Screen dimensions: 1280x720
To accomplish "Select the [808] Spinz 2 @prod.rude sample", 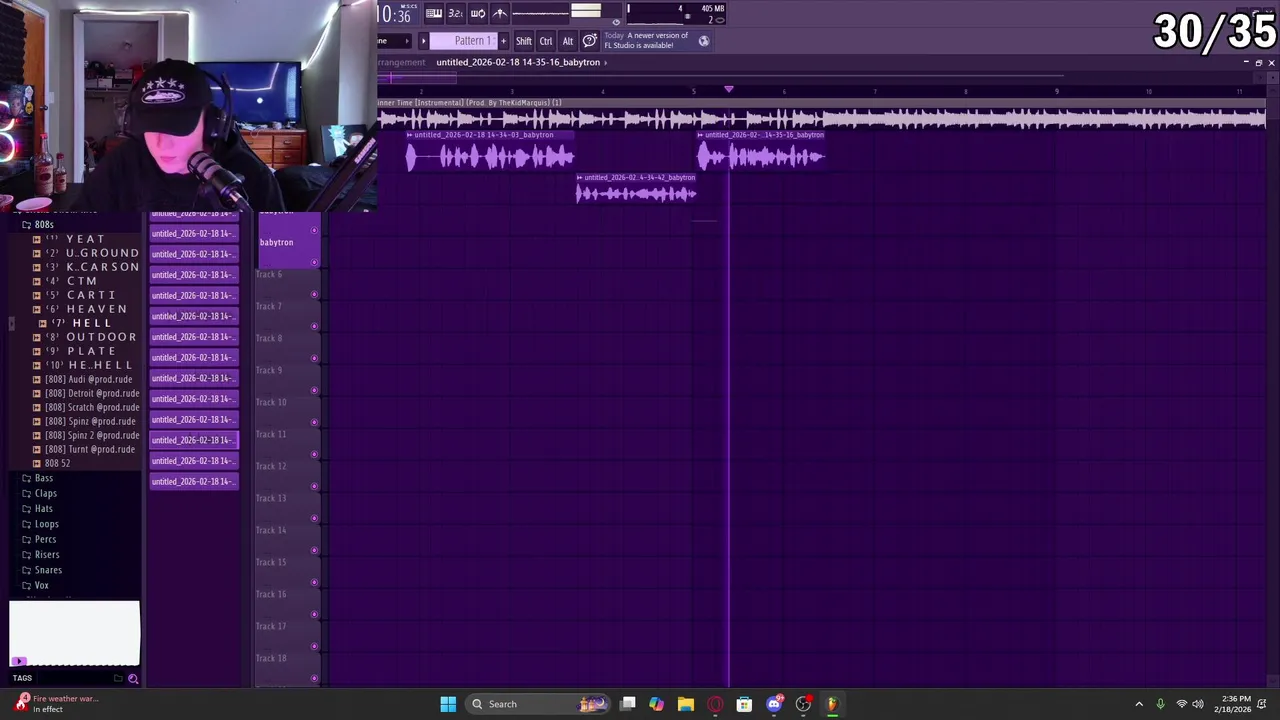I will pyautogui.click(x=86, y=435).
